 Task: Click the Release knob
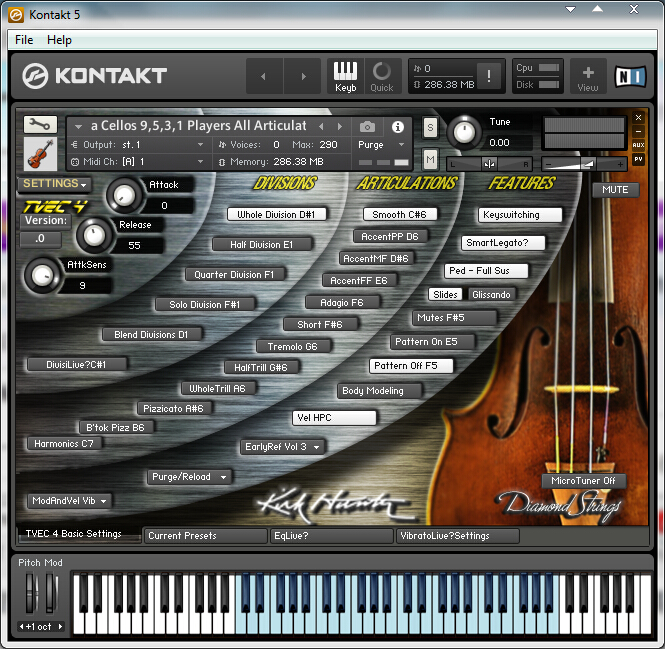pos(94,235)
